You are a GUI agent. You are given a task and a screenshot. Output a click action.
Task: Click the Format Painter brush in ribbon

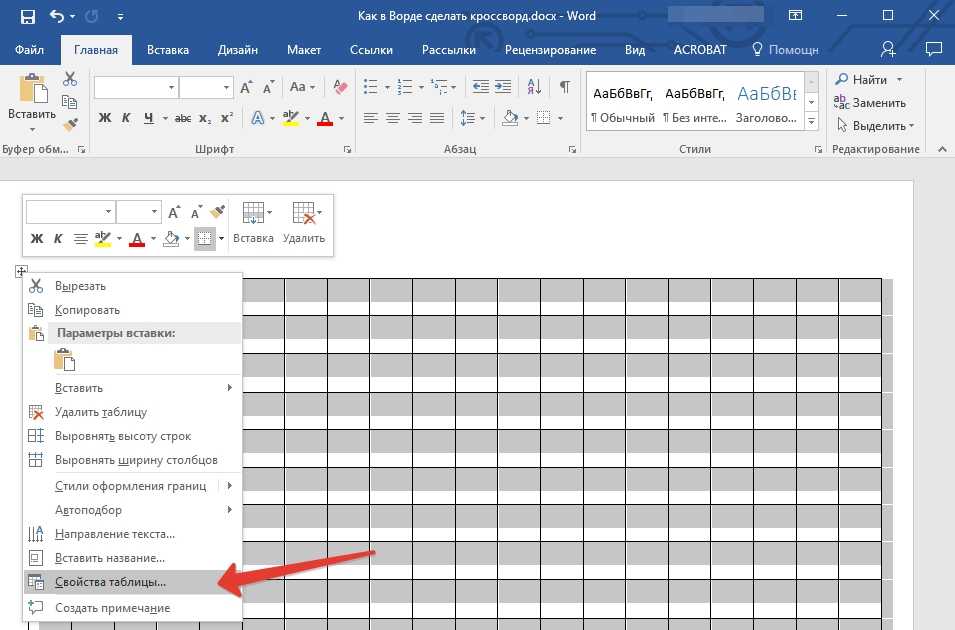(69, 126)
